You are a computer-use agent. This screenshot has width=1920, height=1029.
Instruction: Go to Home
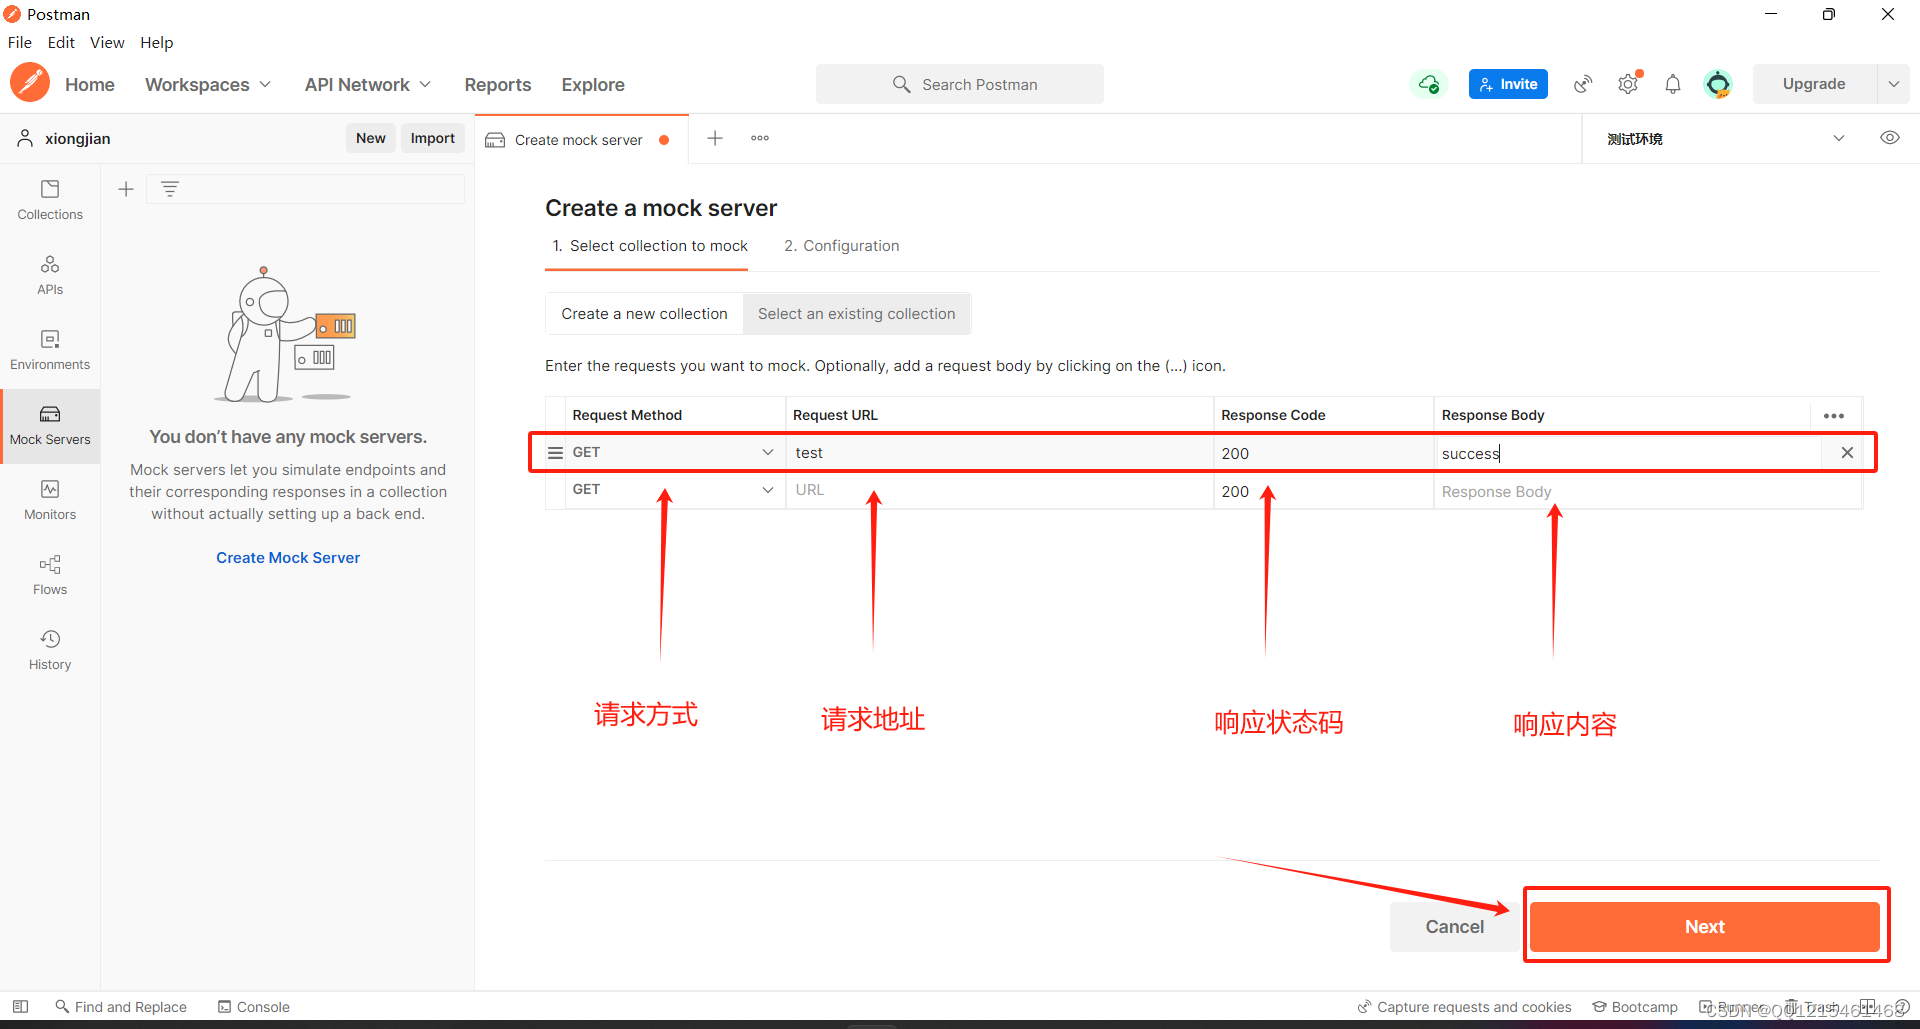(90, 85)
